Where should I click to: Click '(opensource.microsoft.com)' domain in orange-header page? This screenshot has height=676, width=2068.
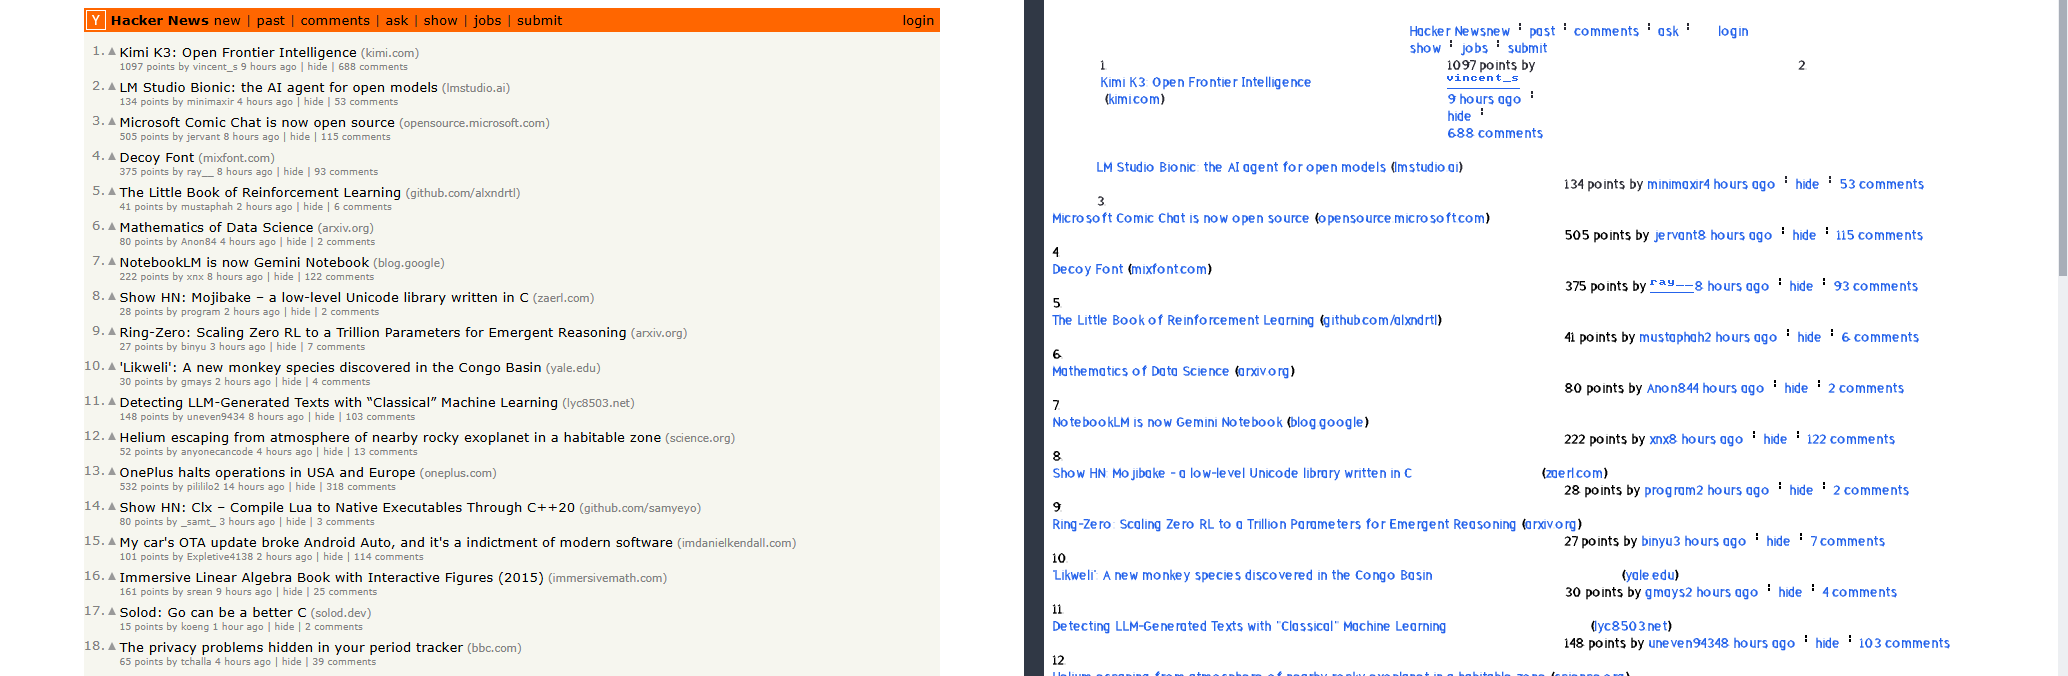pos(474,123)
